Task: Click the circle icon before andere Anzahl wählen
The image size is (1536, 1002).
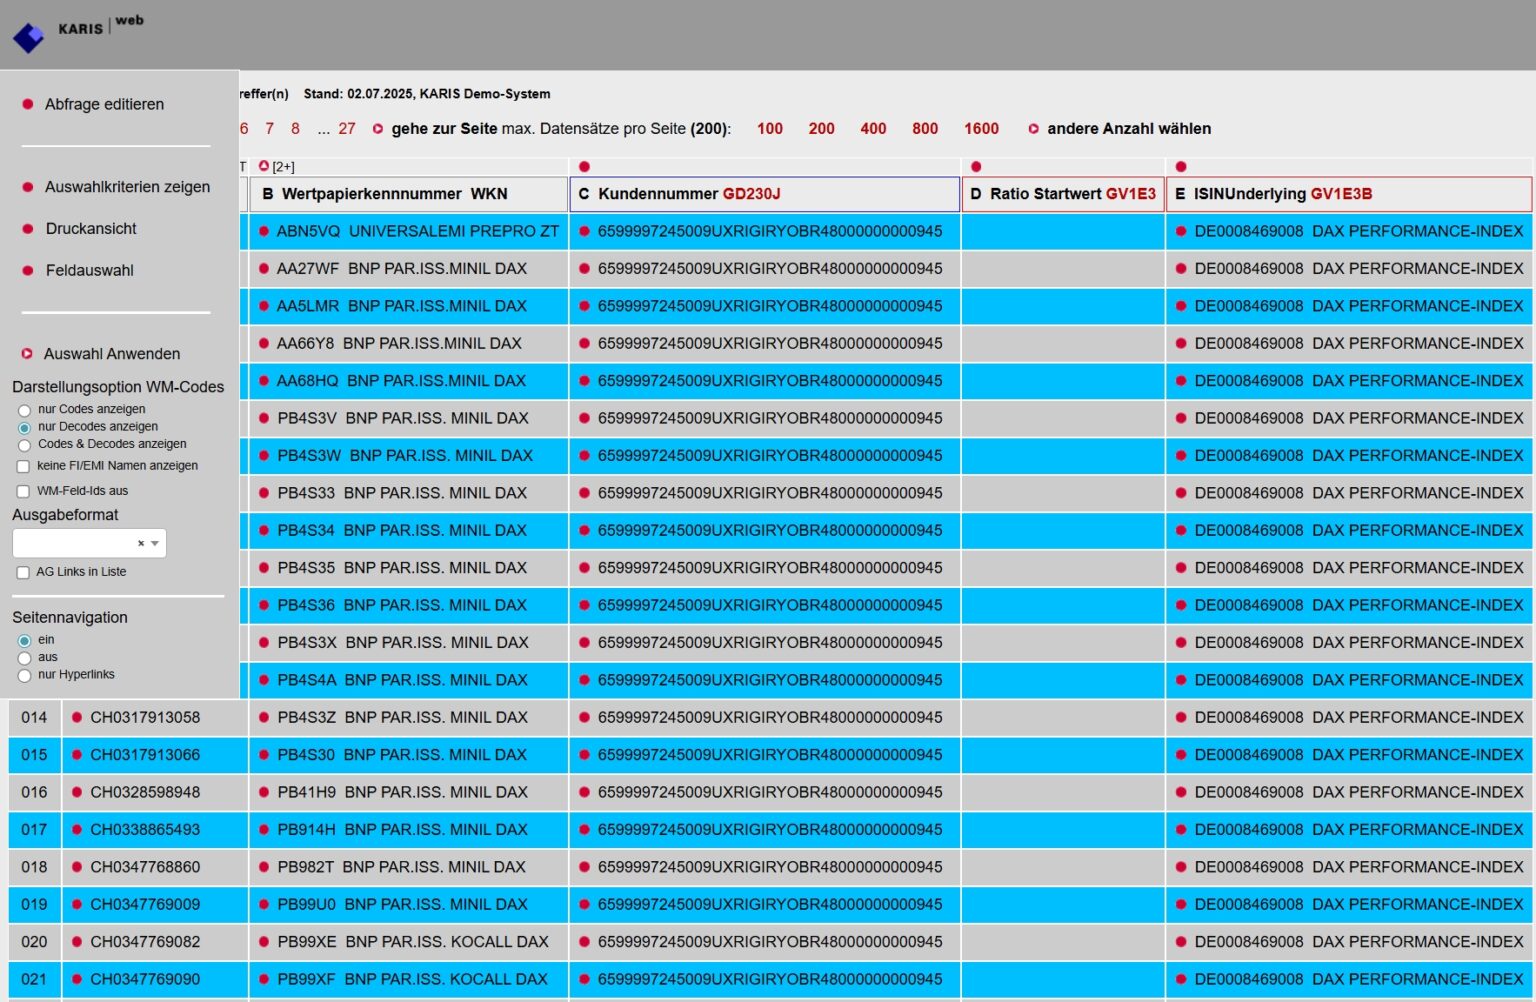Action: tap(1034, 129)
